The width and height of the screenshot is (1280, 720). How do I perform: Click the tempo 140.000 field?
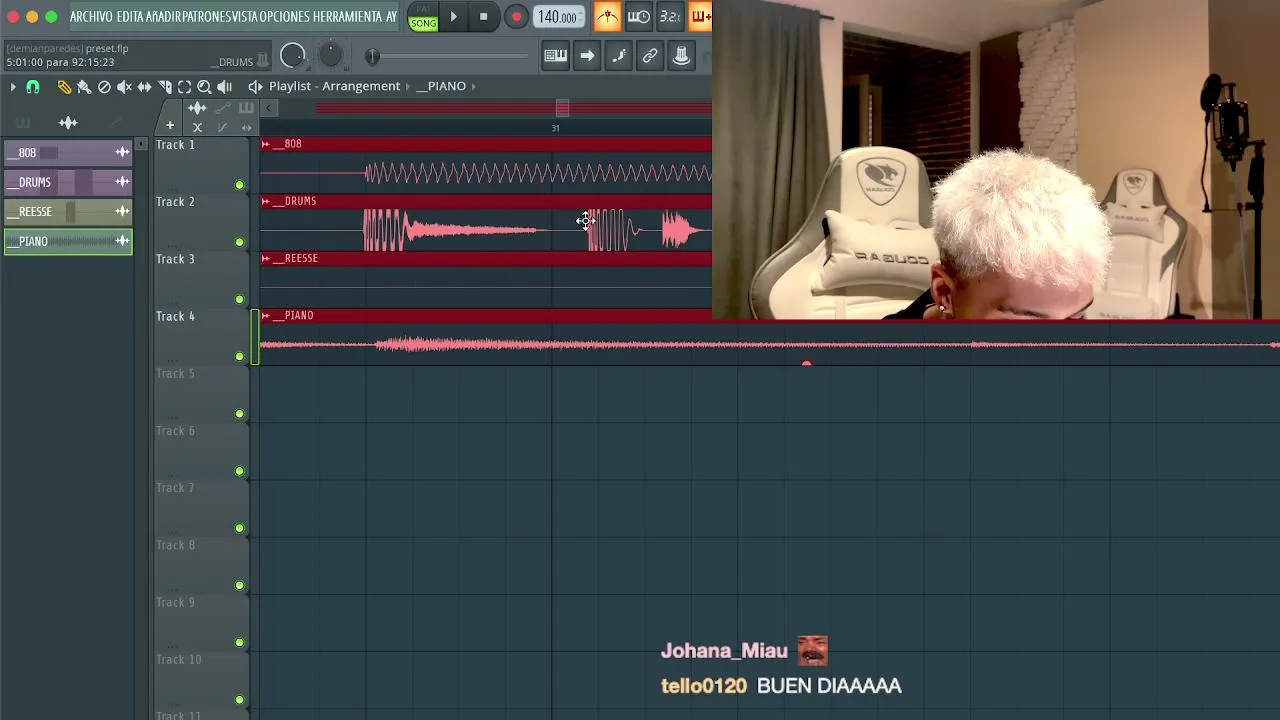(557, 17)
